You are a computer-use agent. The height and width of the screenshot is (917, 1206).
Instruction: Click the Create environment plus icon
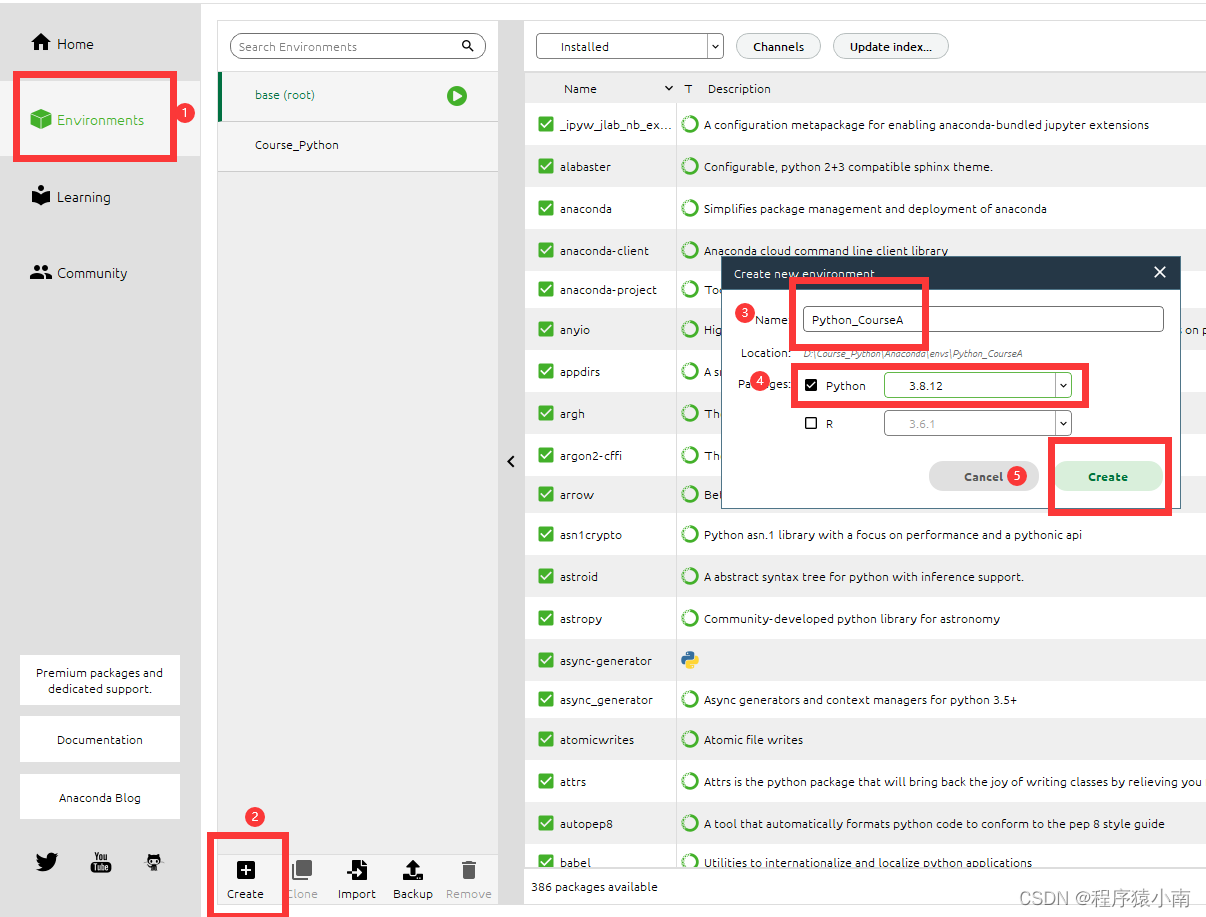[246, 870]
